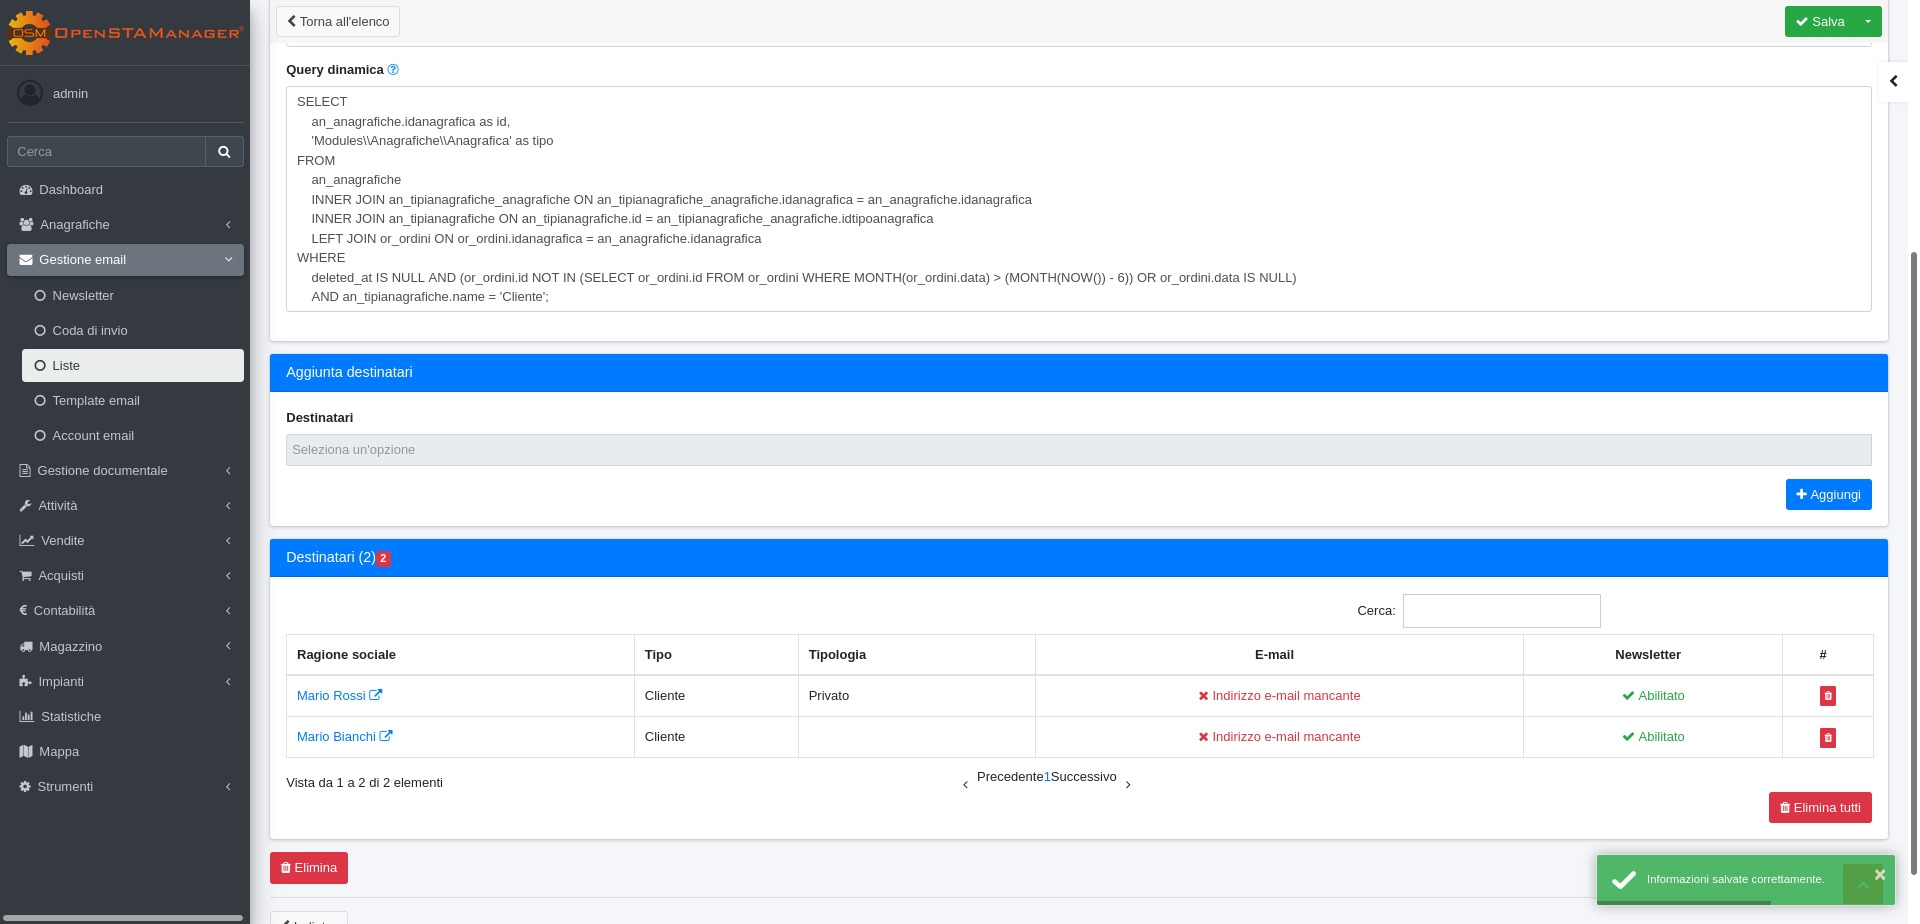Open the Destinatari select dropdown
Image resolution: width=1920 pixels, height=924 pixels.
click(x=1078, y=450)
